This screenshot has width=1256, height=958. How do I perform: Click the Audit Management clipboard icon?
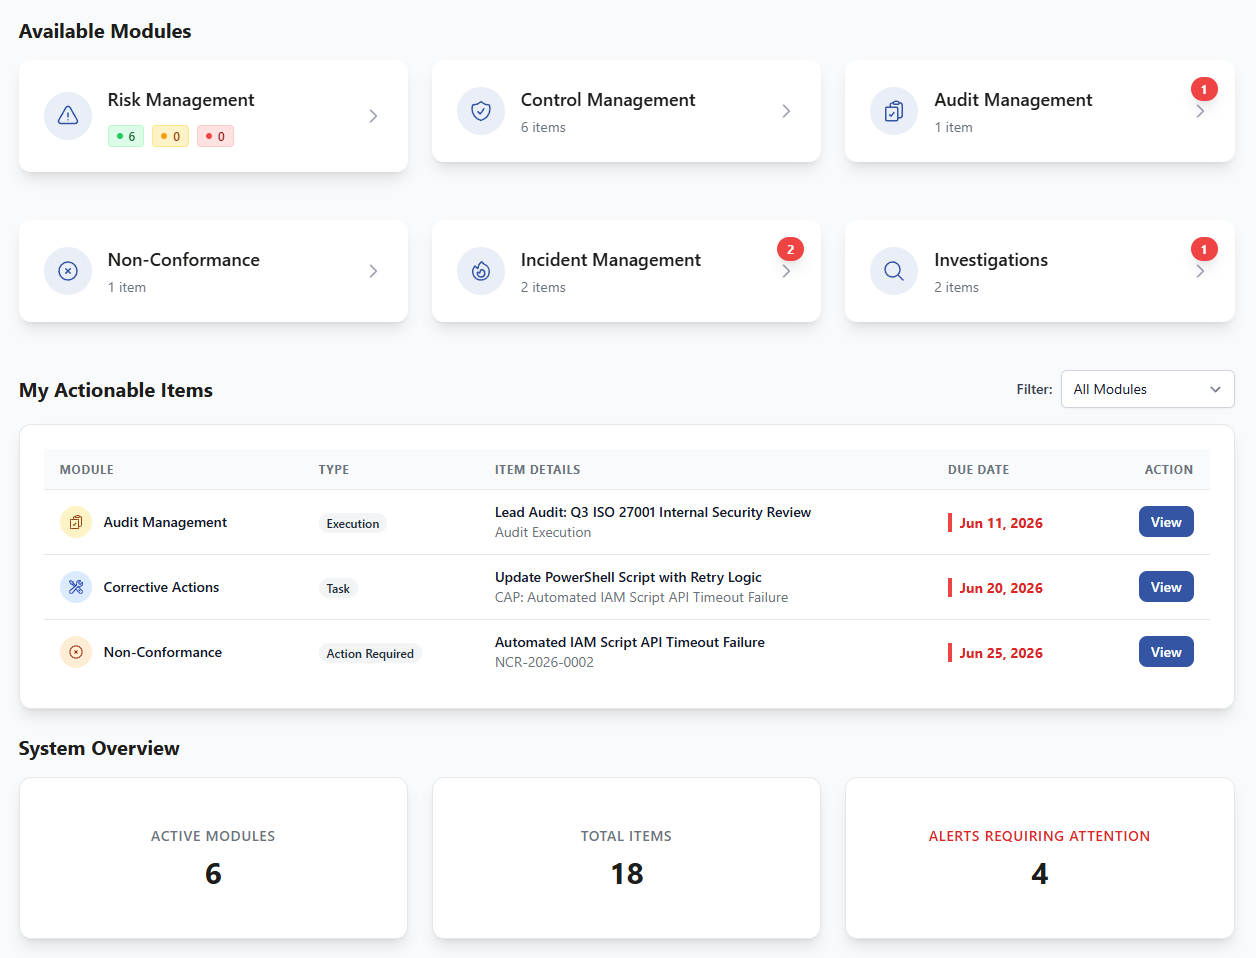tap(894, 111)
